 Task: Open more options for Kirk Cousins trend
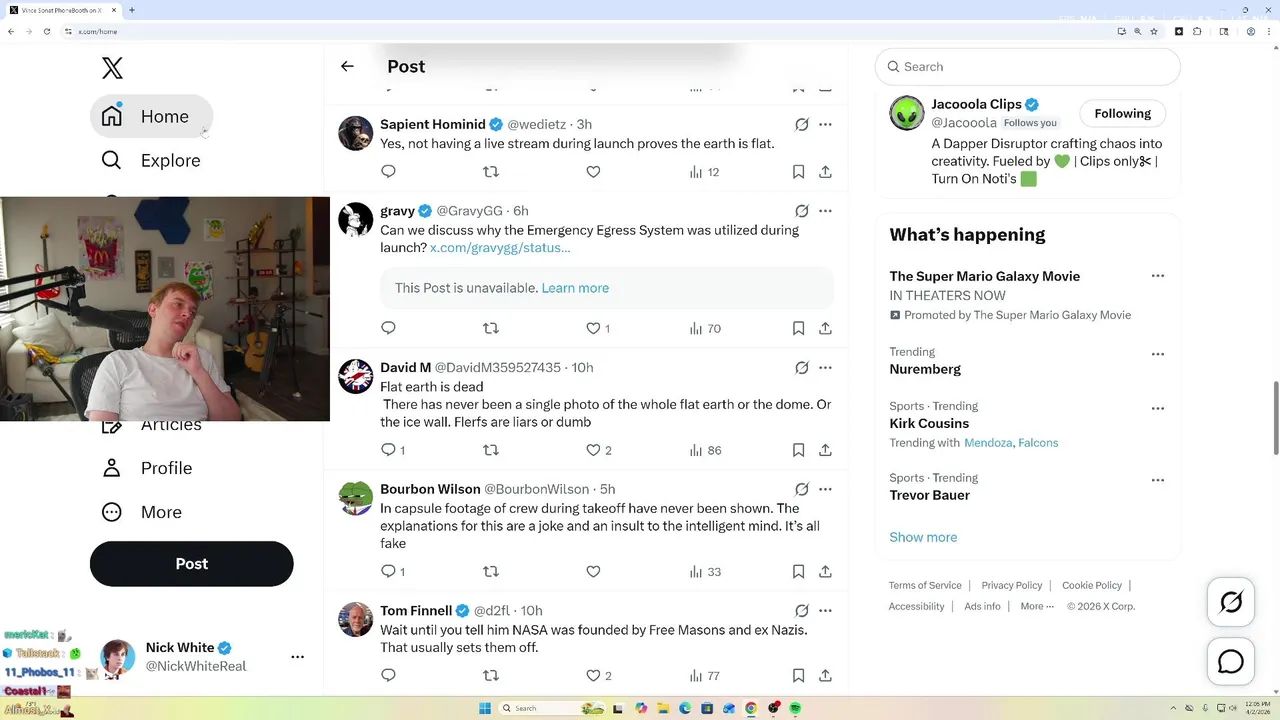tap(1157, 408)
